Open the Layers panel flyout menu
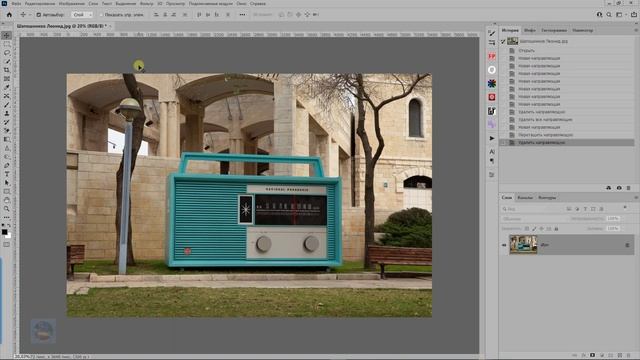This screenshot has width=640, height=360. [636, 198]
